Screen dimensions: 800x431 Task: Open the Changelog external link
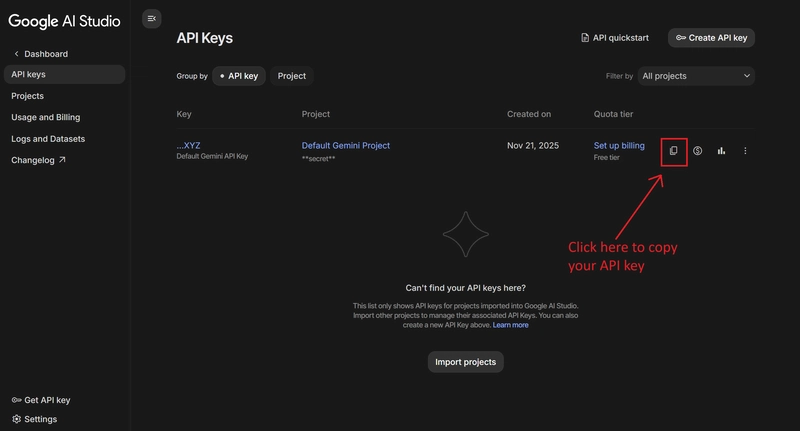point(38,160)
